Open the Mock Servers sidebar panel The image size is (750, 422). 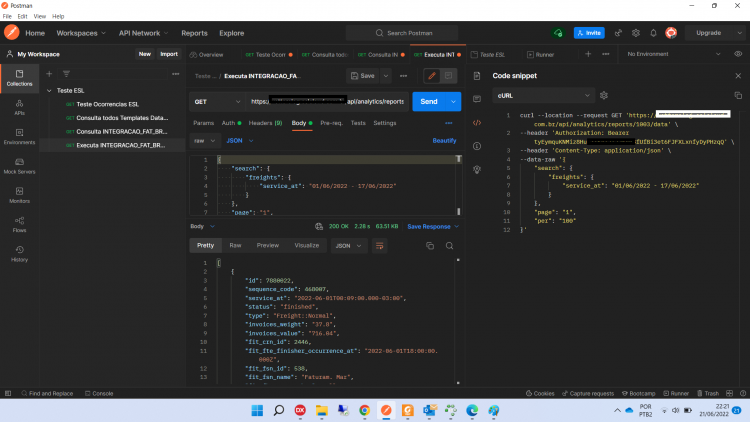tap(19, 166)
